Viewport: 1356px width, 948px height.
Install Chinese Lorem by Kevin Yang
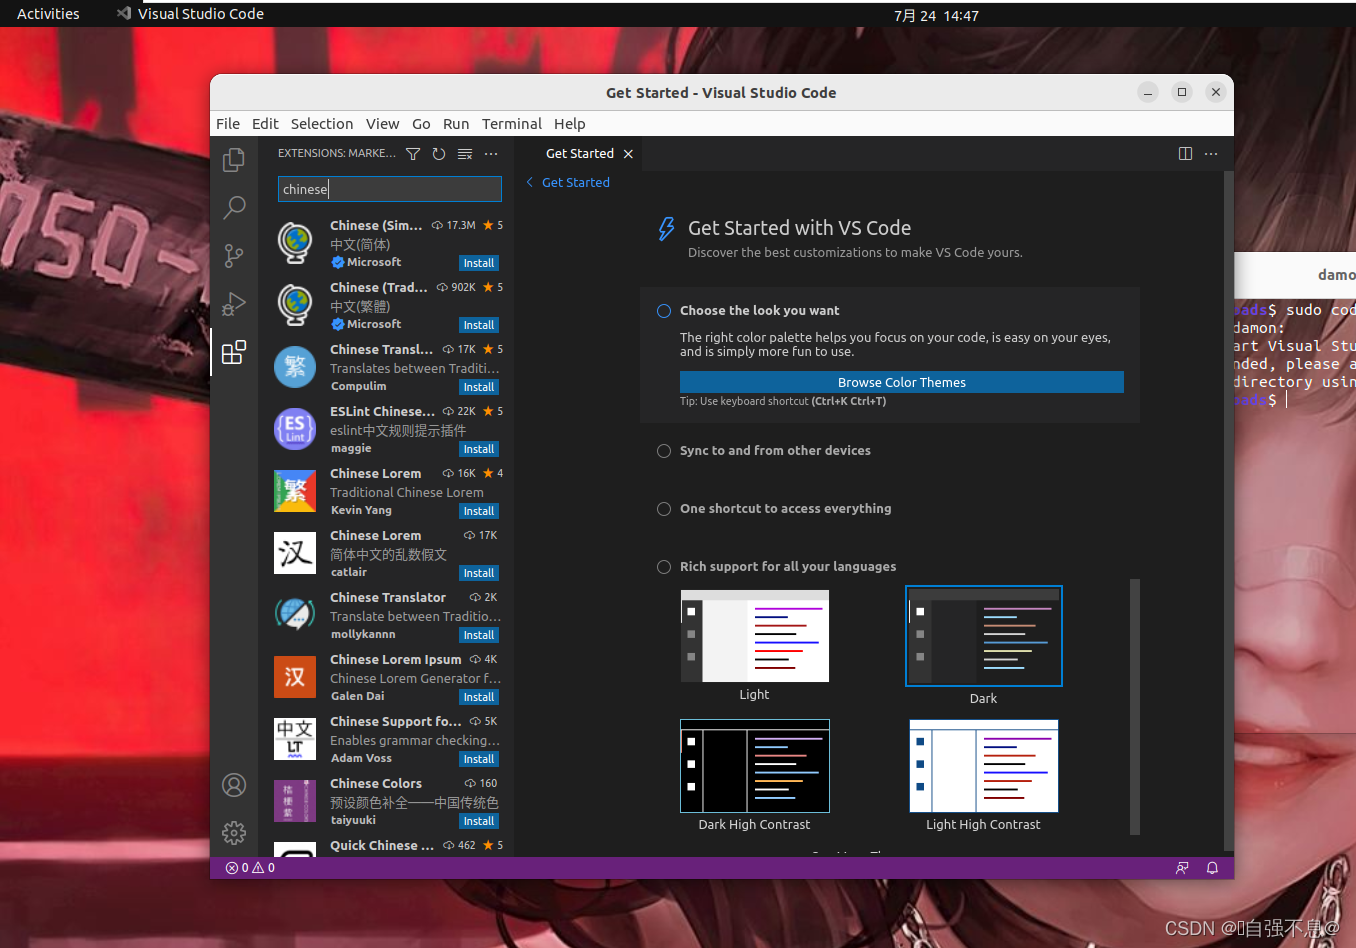pos(479,511)
